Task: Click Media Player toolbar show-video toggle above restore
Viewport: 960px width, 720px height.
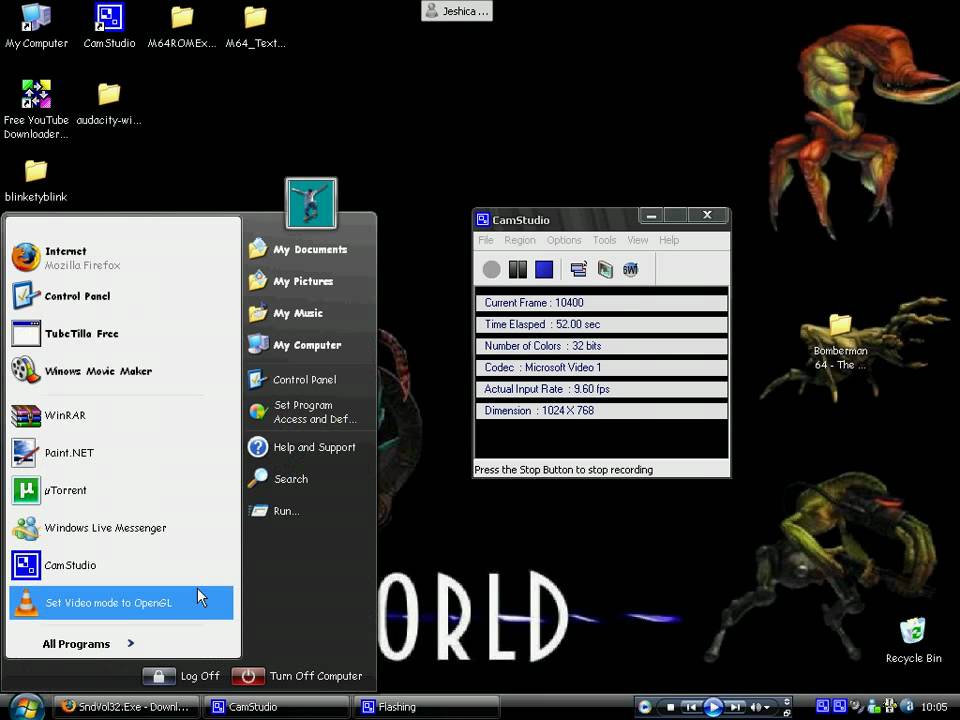Action: tap(787, 701)
